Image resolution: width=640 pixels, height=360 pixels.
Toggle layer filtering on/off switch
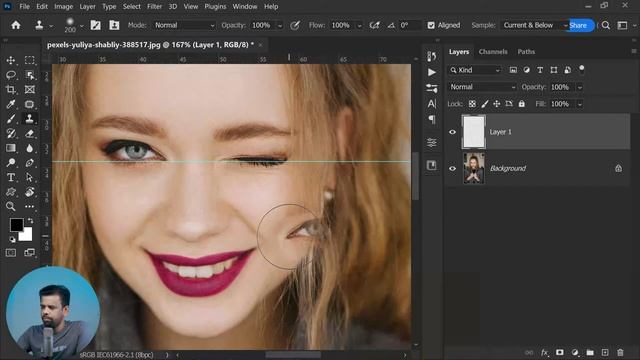[582, 69]
